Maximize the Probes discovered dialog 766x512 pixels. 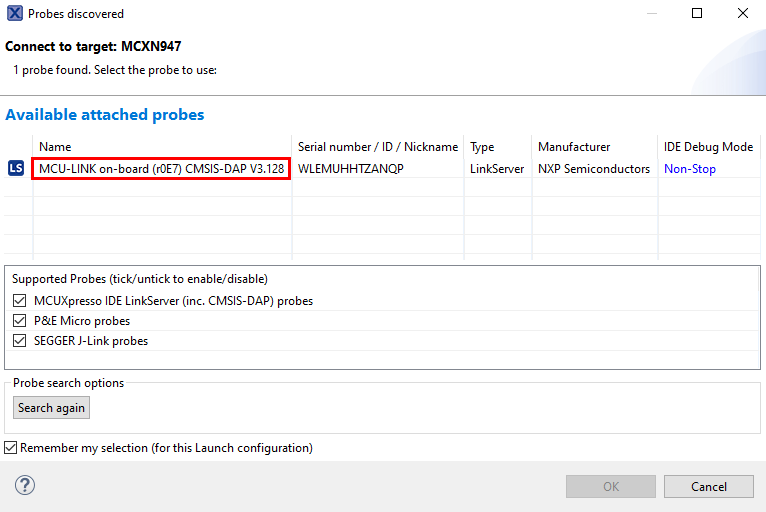tap(697, 14)
